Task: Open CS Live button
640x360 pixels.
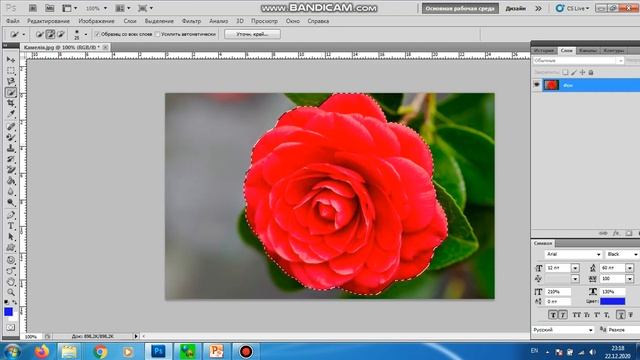Action: 572,8
